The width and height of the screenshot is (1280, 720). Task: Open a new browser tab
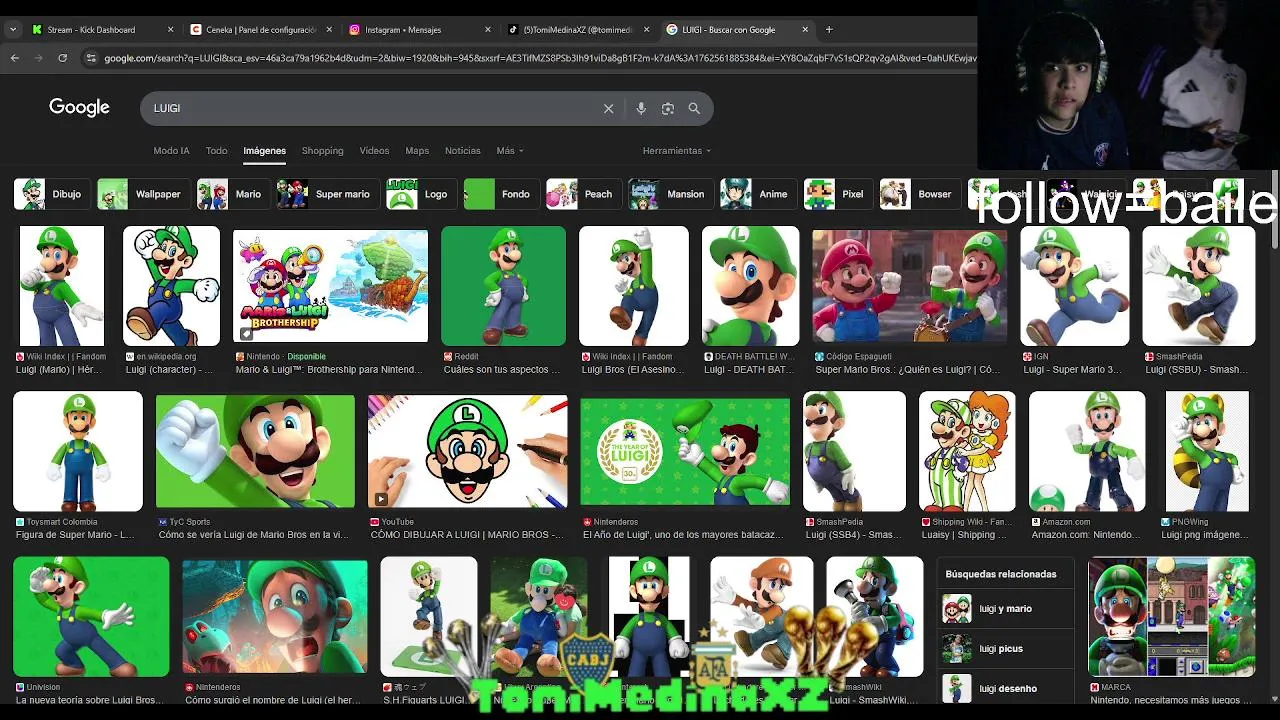click(829, 29)
